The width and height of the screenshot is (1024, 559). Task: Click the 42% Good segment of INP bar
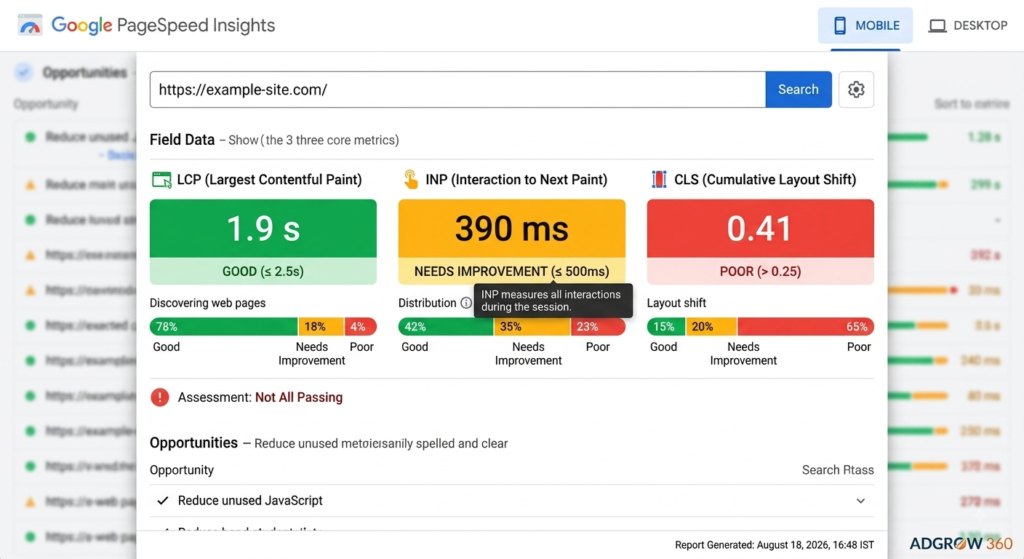point(446,327)
